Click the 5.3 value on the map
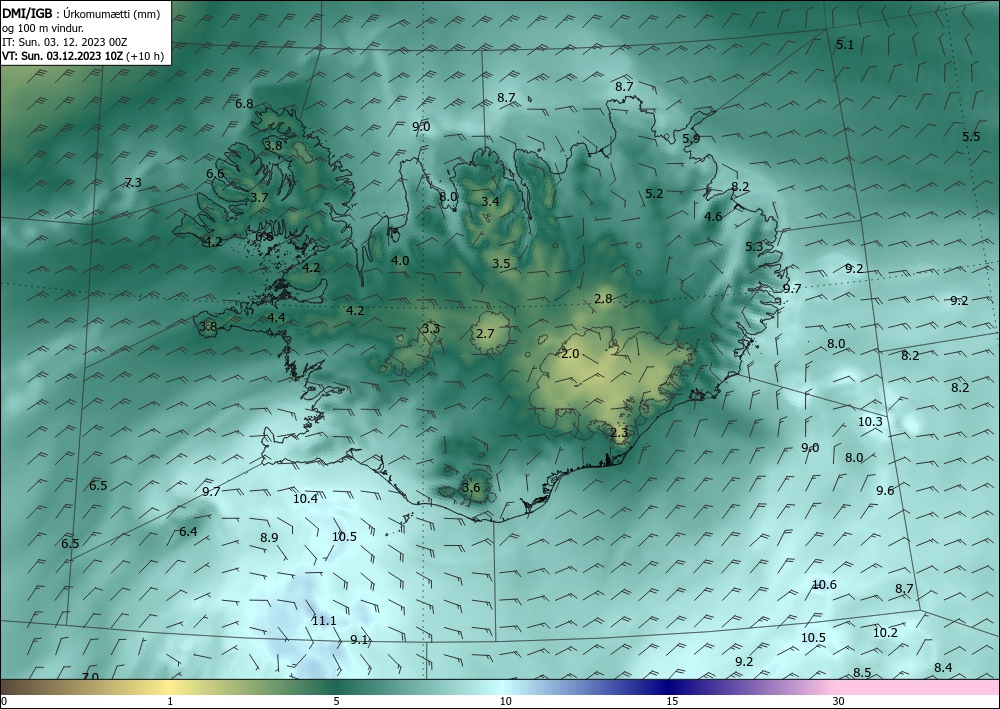 tap(754, 247)
